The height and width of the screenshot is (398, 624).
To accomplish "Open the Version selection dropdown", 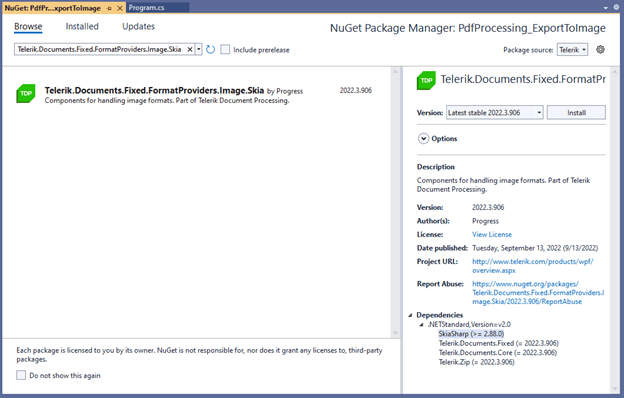I will (495, 113).
